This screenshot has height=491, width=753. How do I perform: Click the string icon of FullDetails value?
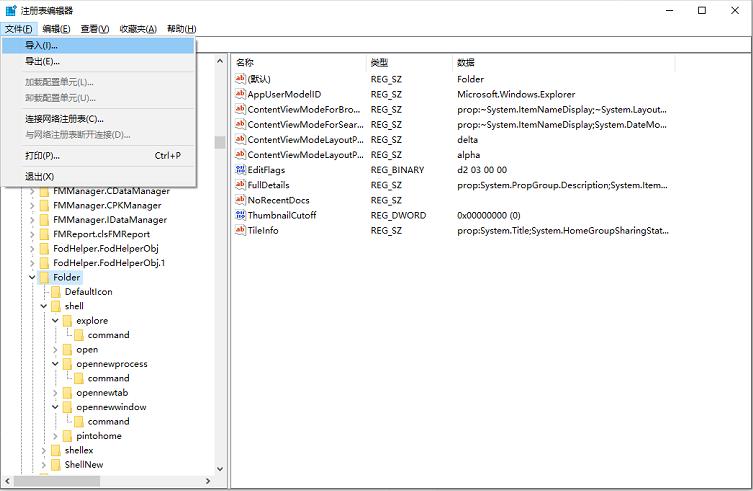[x=240, y=184]
